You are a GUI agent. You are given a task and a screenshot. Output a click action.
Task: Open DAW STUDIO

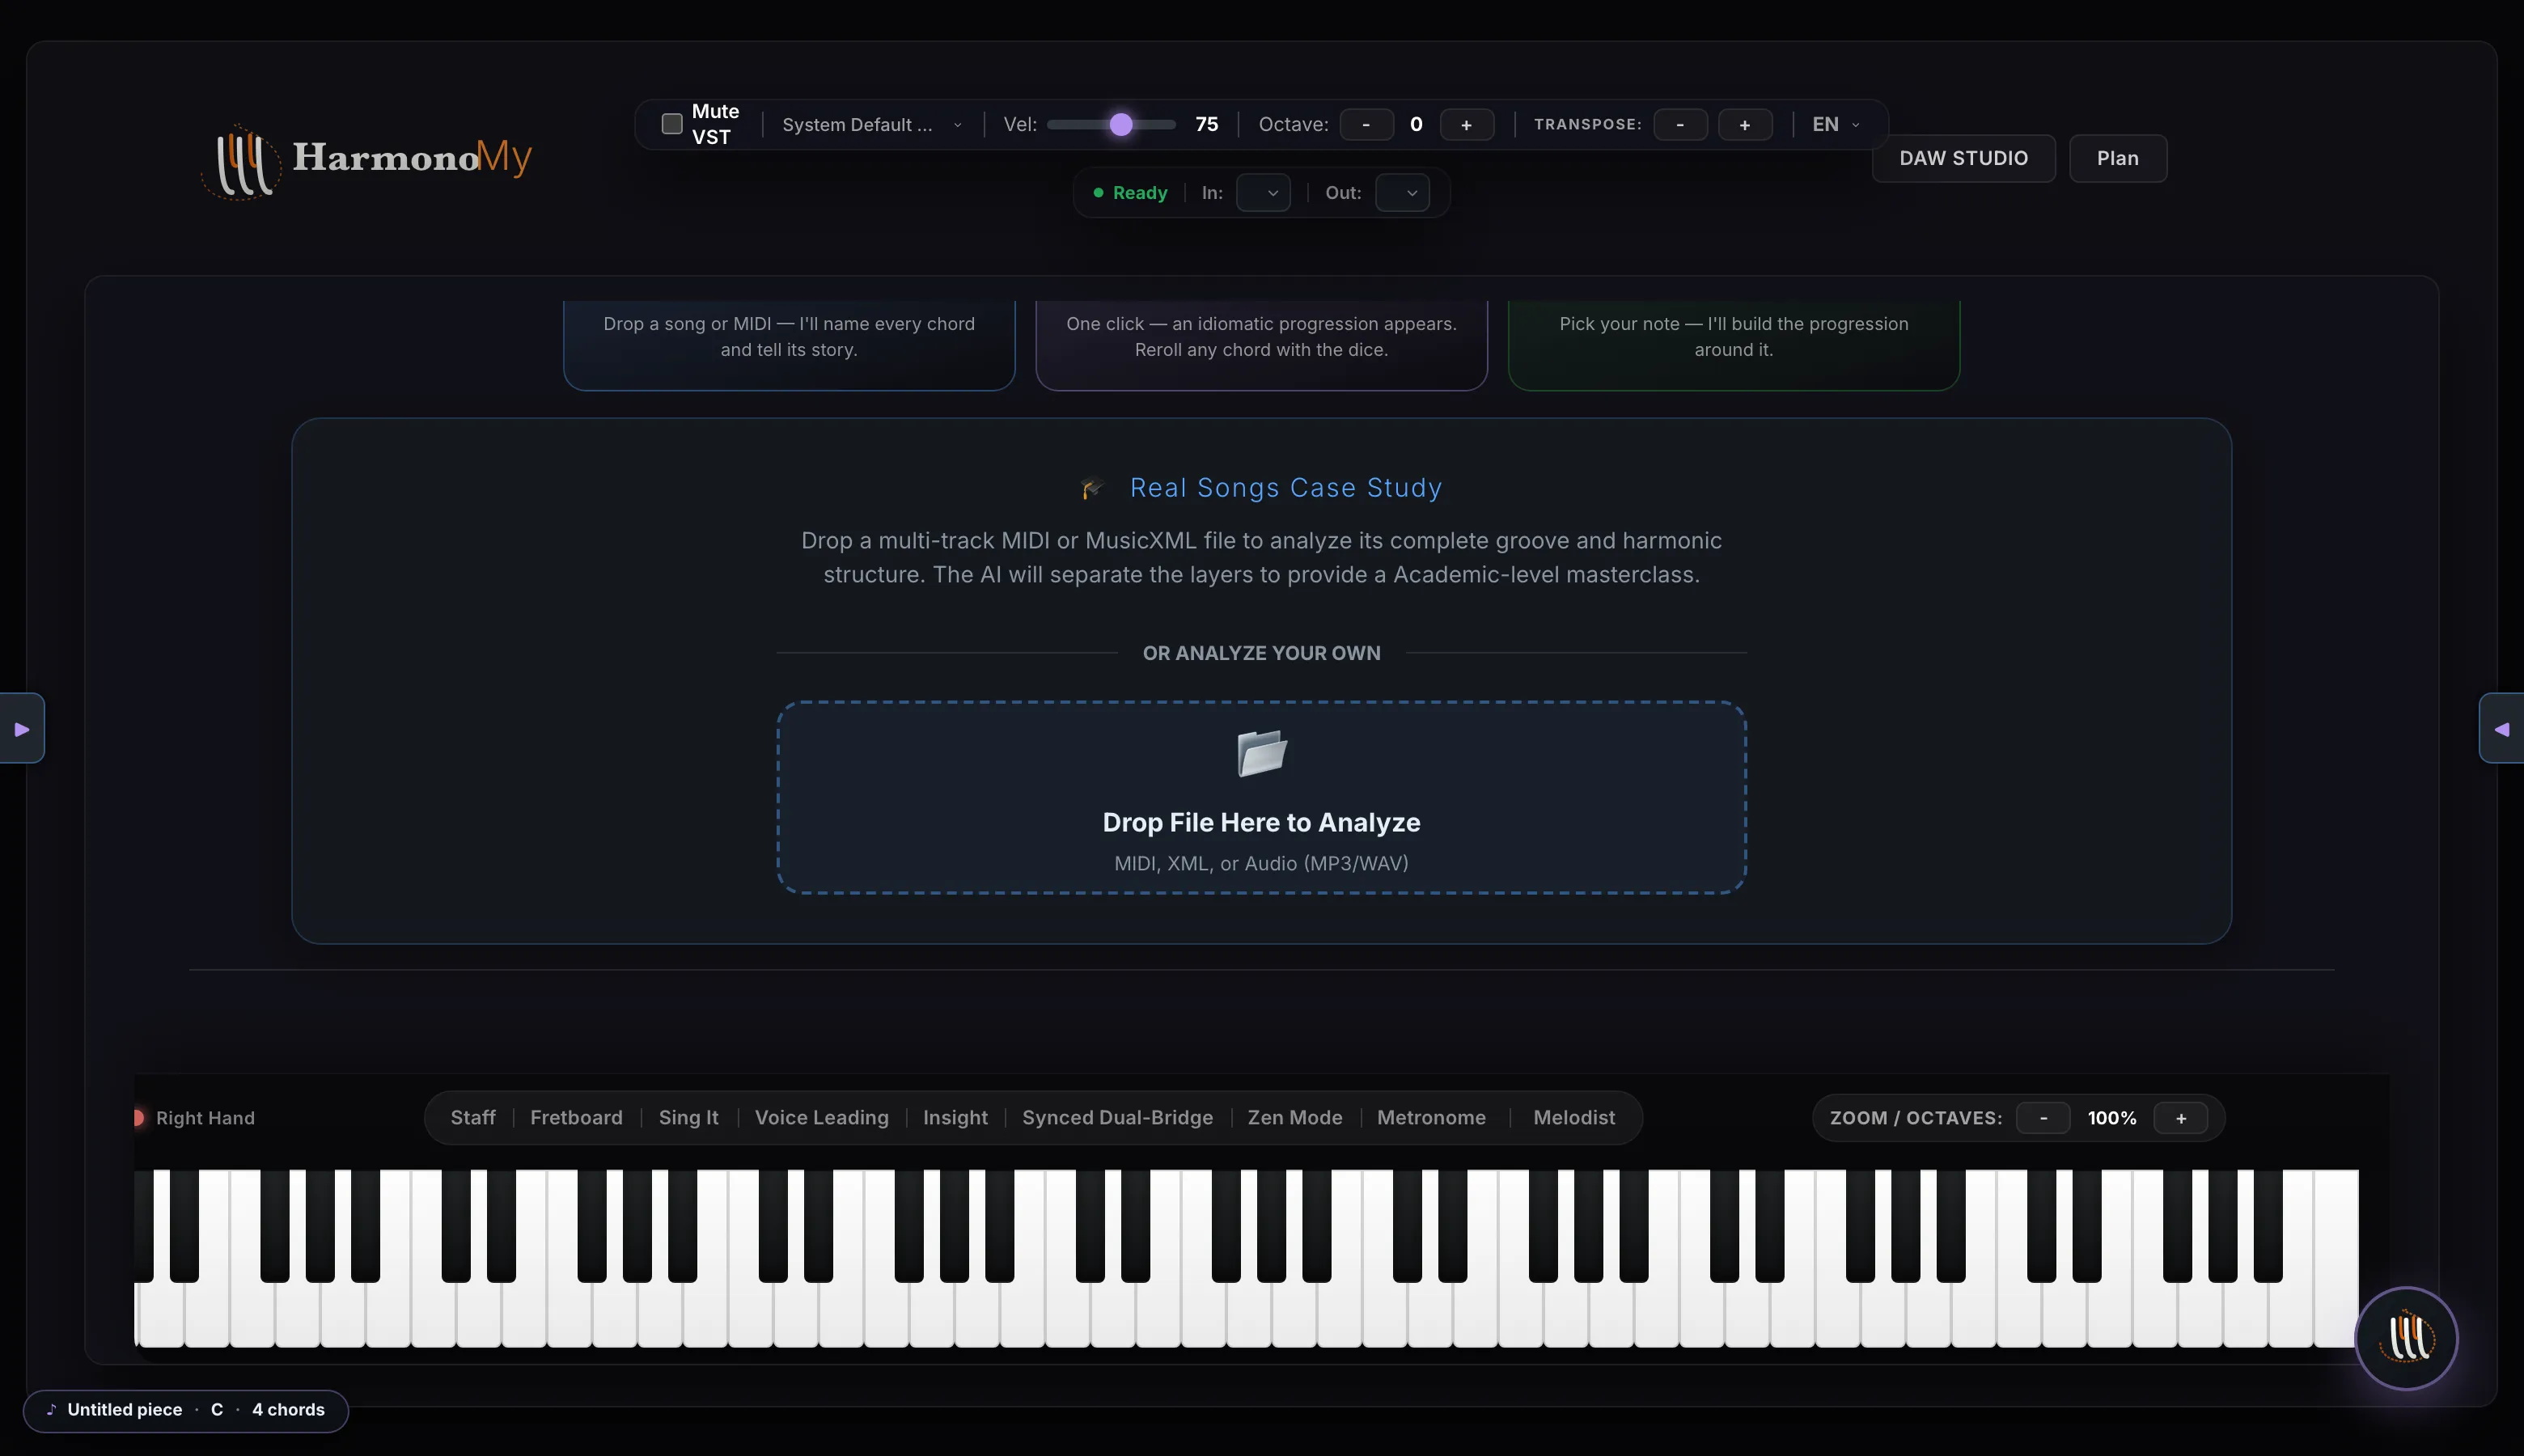coord(1963,158)
